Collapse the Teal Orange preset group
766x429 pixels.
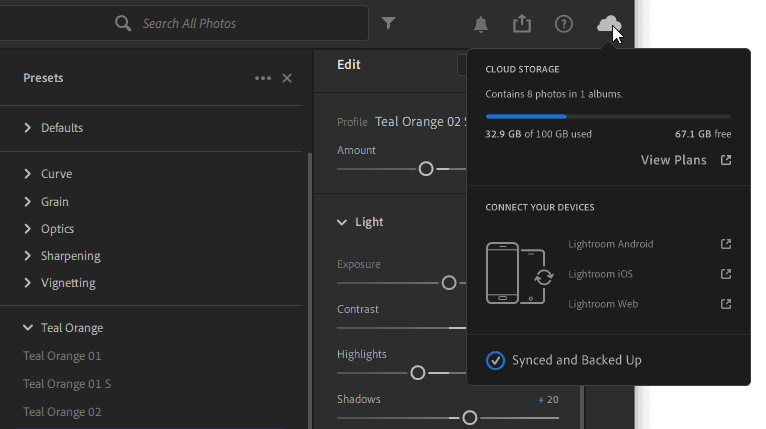click(x=28, y=328)
